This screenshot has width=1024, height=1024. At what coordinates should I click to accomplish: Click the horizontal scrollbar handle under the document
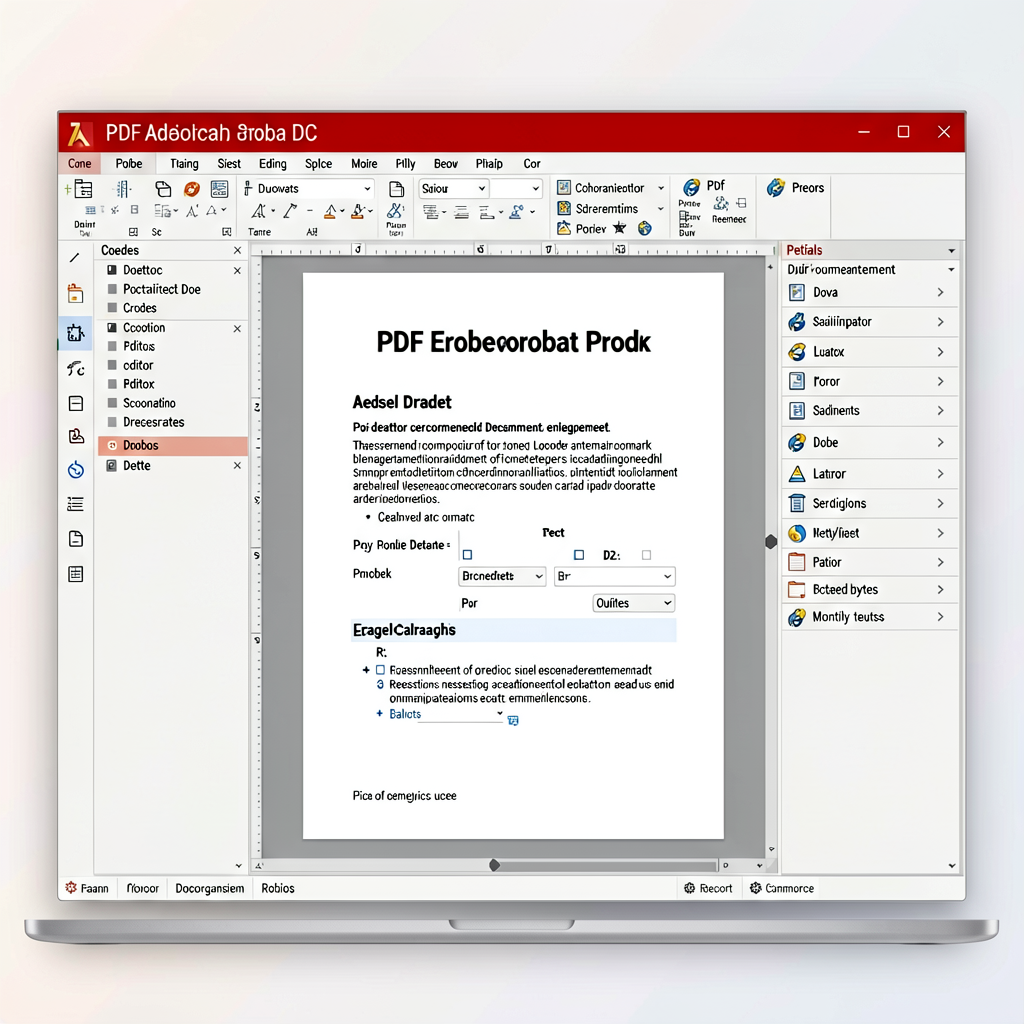(494, 865)
